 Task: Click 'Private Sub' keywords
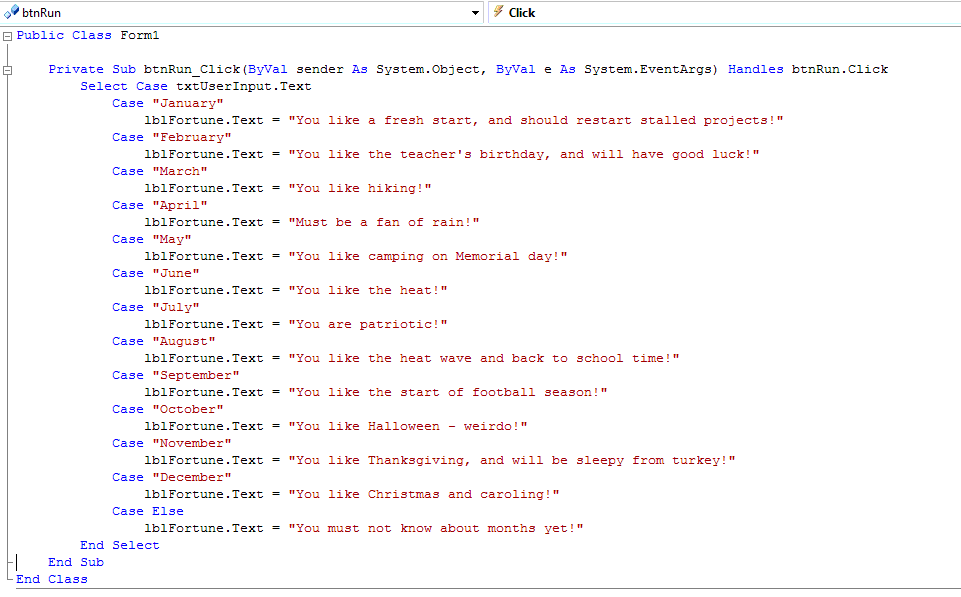92,69
